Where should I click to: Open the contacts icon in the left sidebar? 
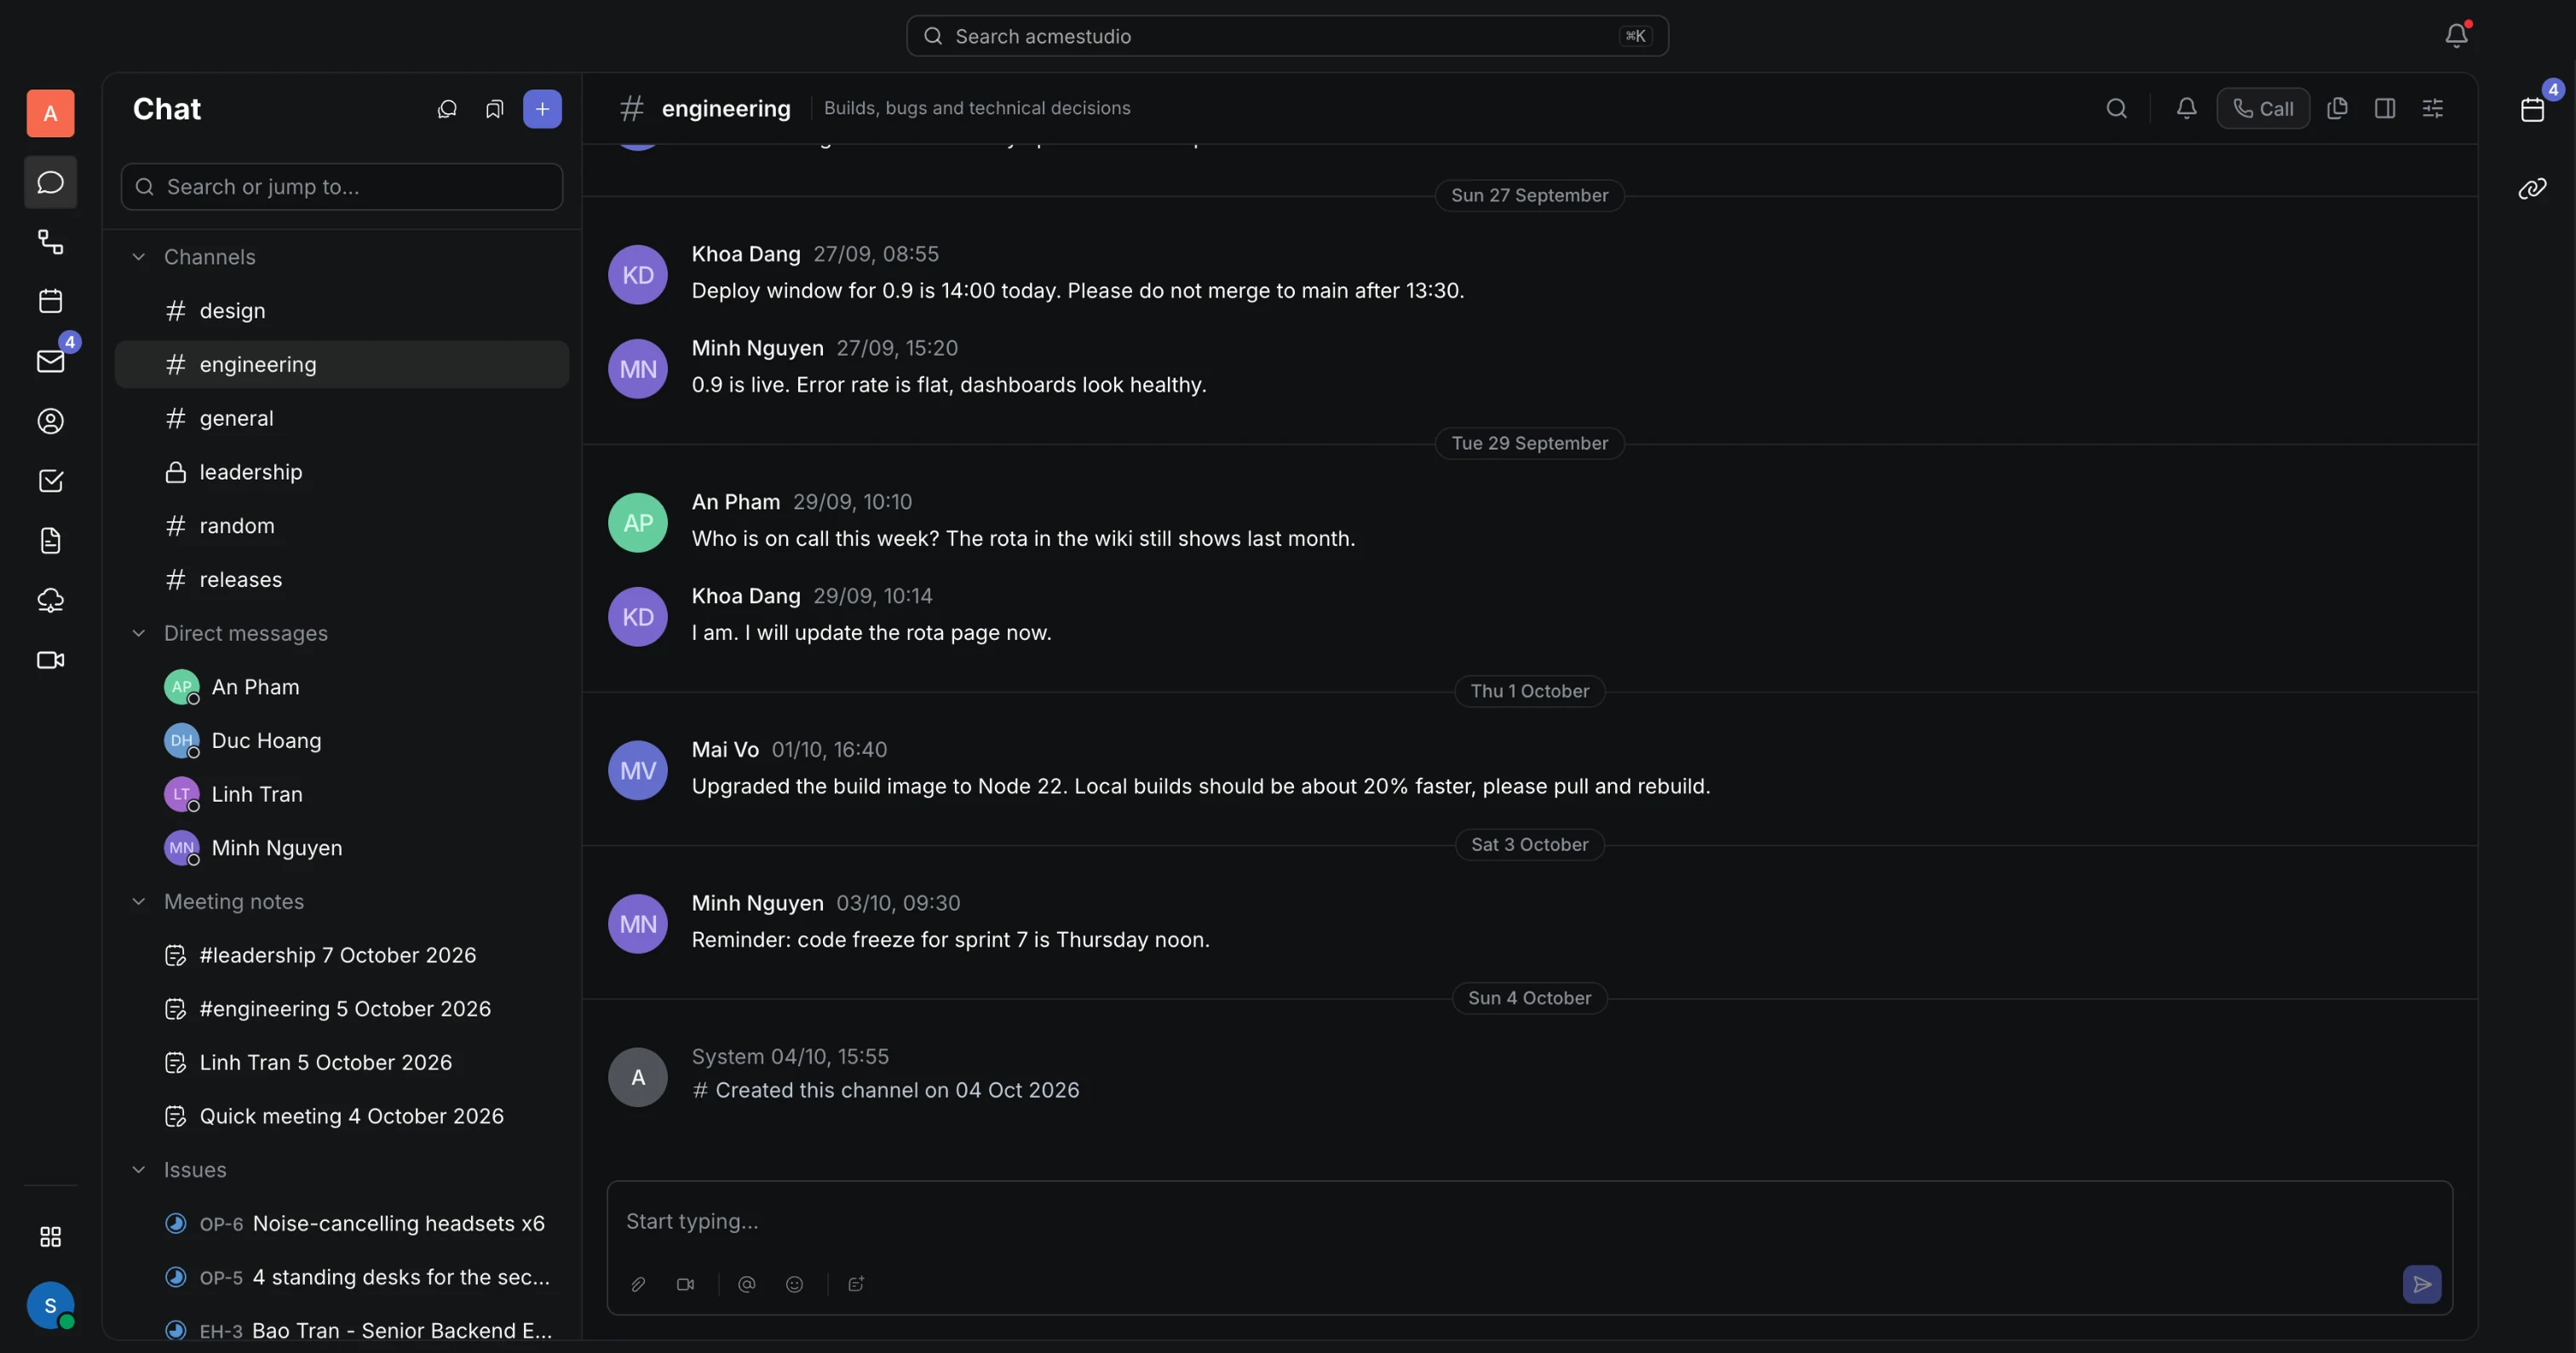click(x=50, y=421)
